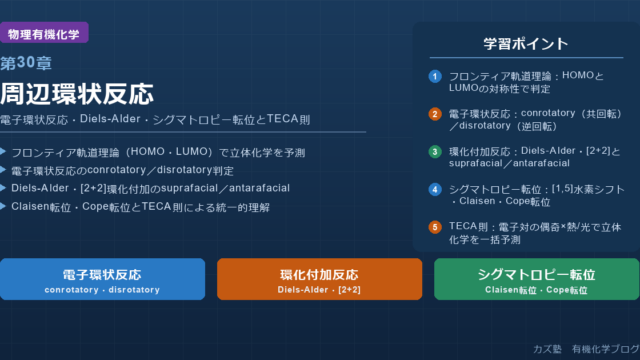Click numbered circle 4 for シグマトロピー転位 point
Screen dimensions: 640x360
pos(435,189)
